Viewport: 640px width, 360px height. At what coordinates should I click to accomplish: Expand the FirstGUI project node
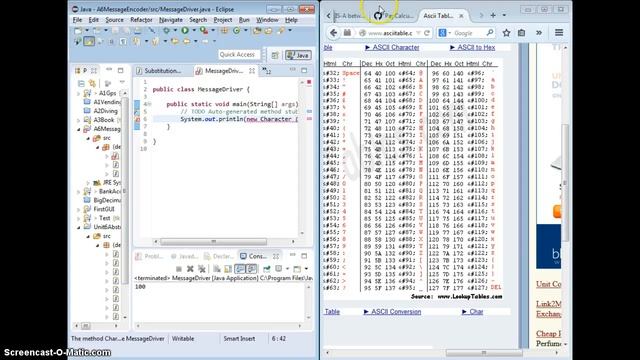(78, 209)
